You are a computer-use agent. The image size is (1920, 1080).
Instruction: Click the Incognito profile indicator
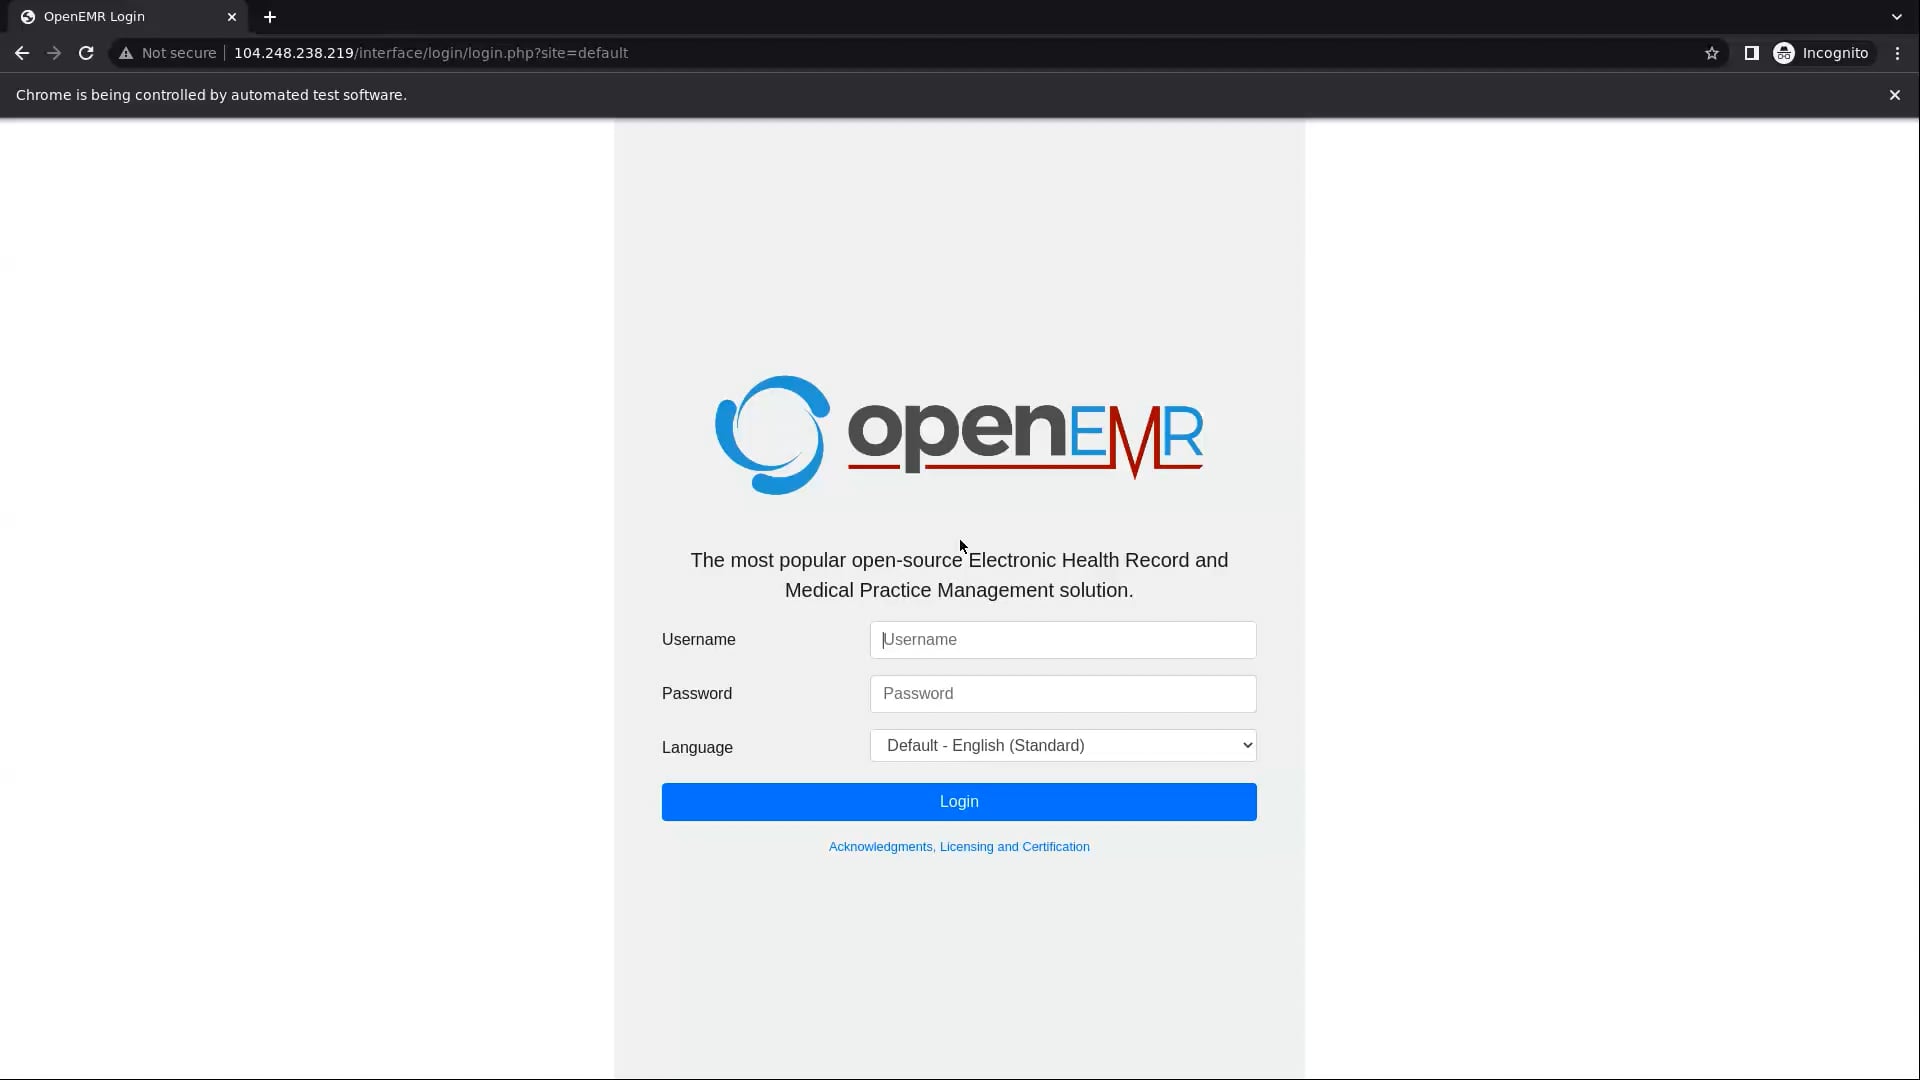1821,53
